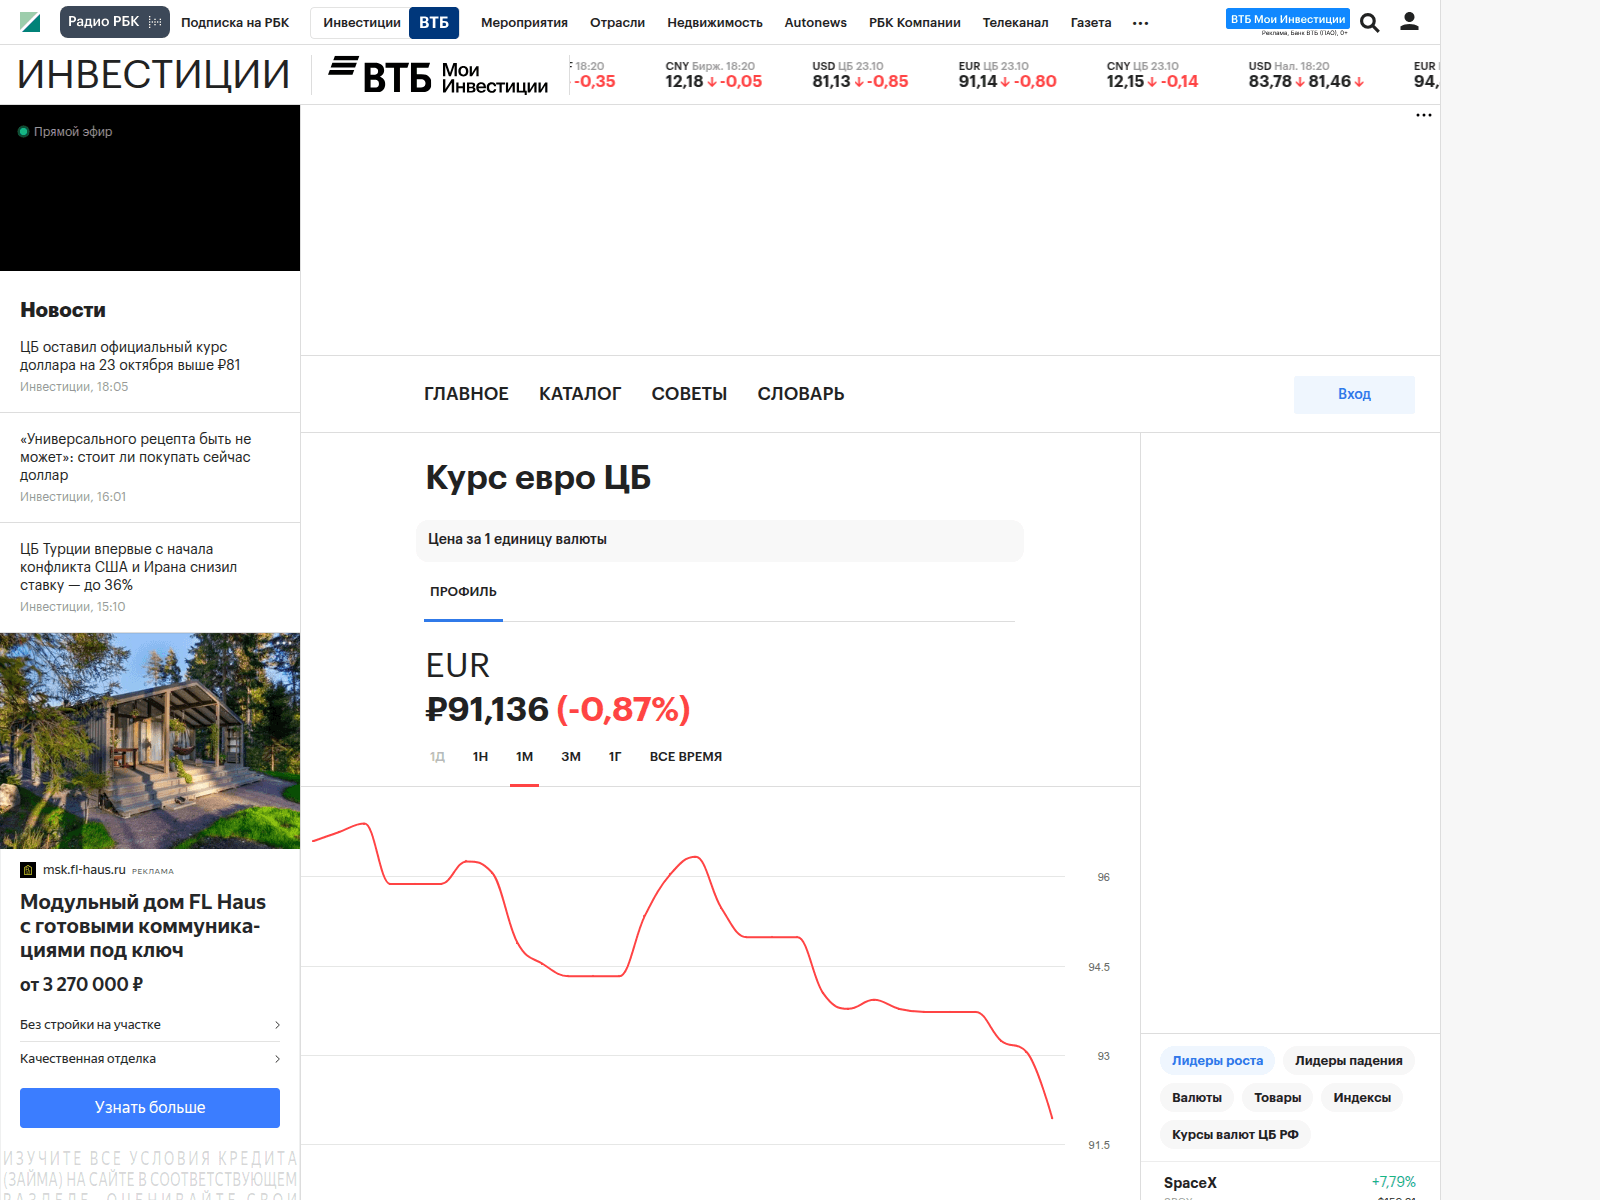This screenshot has width=1600, height=1200.
Task: Select the Лидеры падения filter chip
Action: (x=1348, y=1061)
